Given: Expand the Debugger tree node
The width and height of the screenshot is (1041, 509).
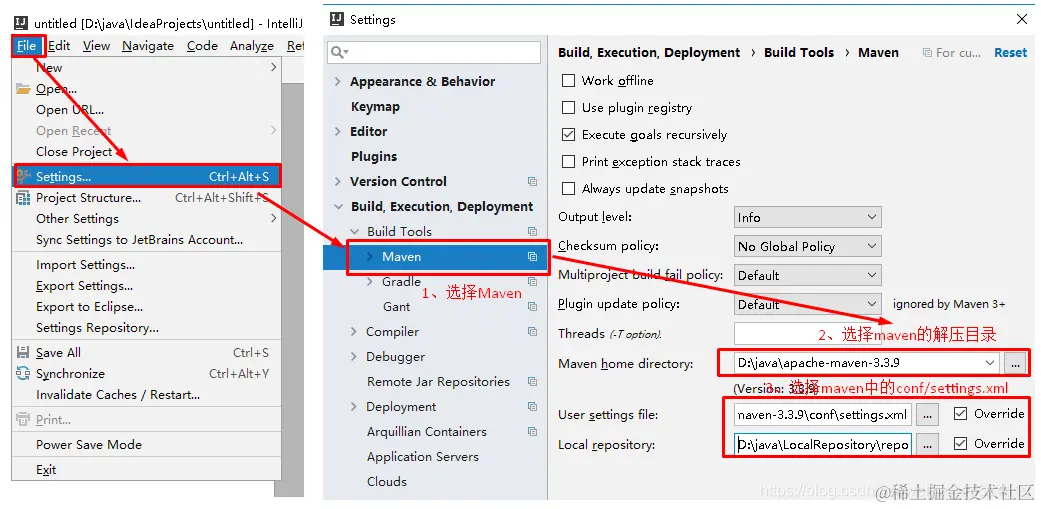Looking at the screenshot, I should [x=354, y=357].
